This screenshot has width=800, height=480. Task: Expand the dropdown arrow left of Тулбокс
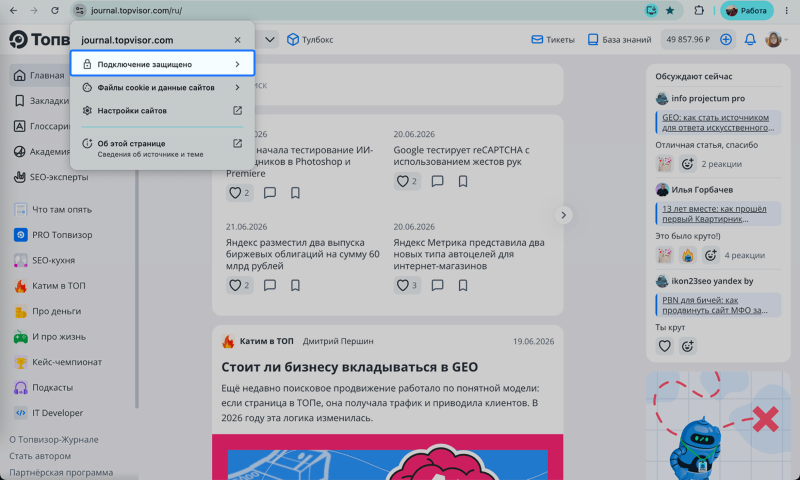(270, 39)
